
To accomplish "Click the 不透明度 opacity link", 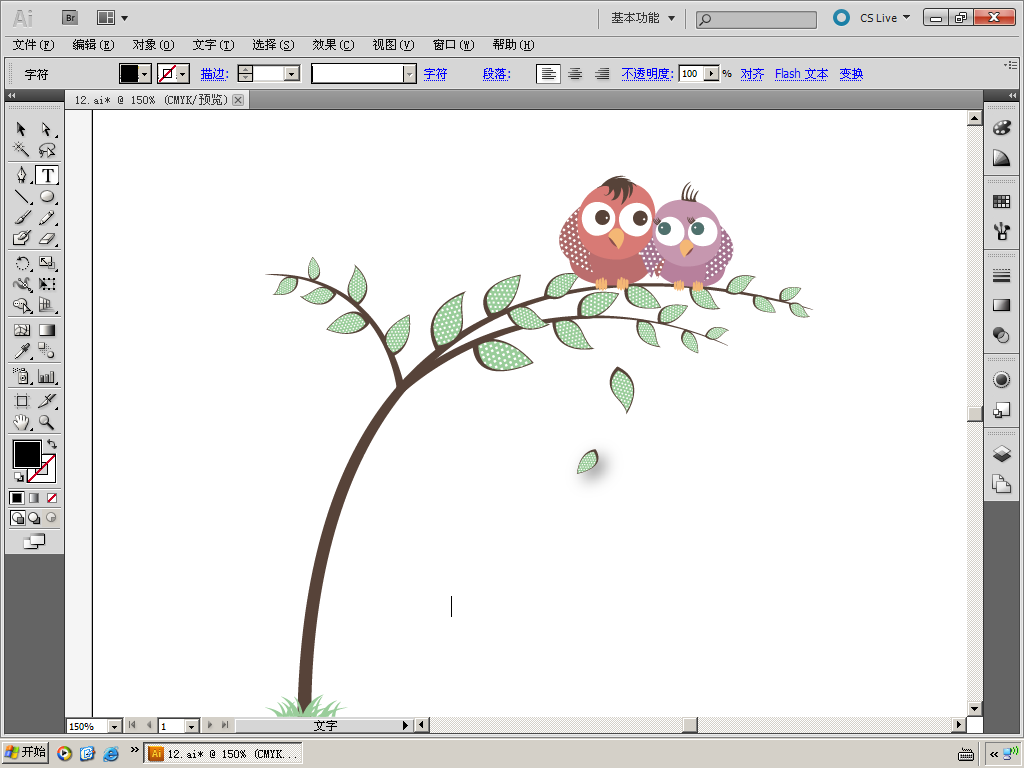I will click(646, 74).
